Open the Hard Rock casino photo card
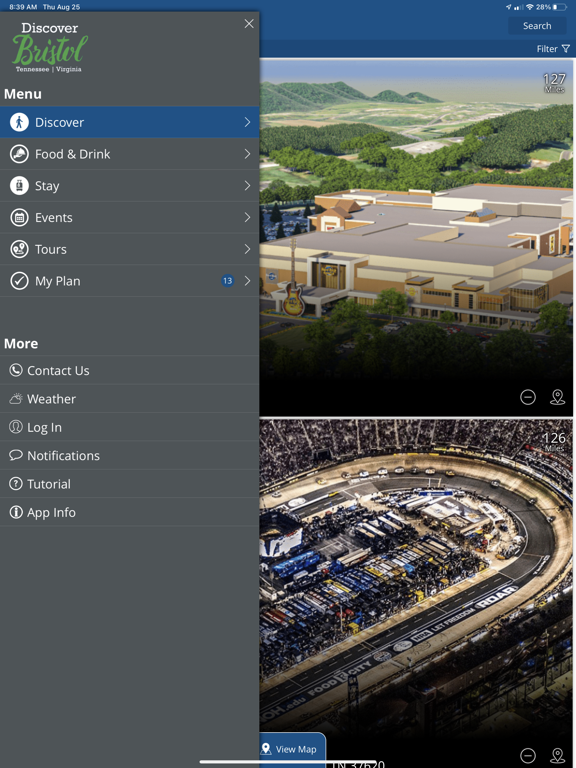The width and height of the screenshot is (576, 768). [416, 238]
